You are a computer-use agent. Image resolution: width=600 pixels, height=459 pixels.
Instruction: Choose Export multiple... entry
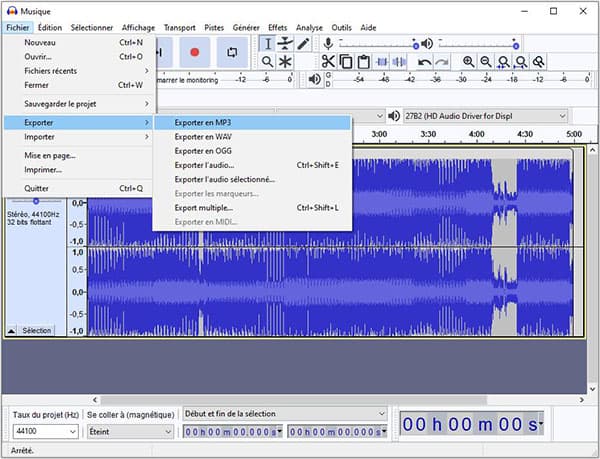[x=252, y=208]
